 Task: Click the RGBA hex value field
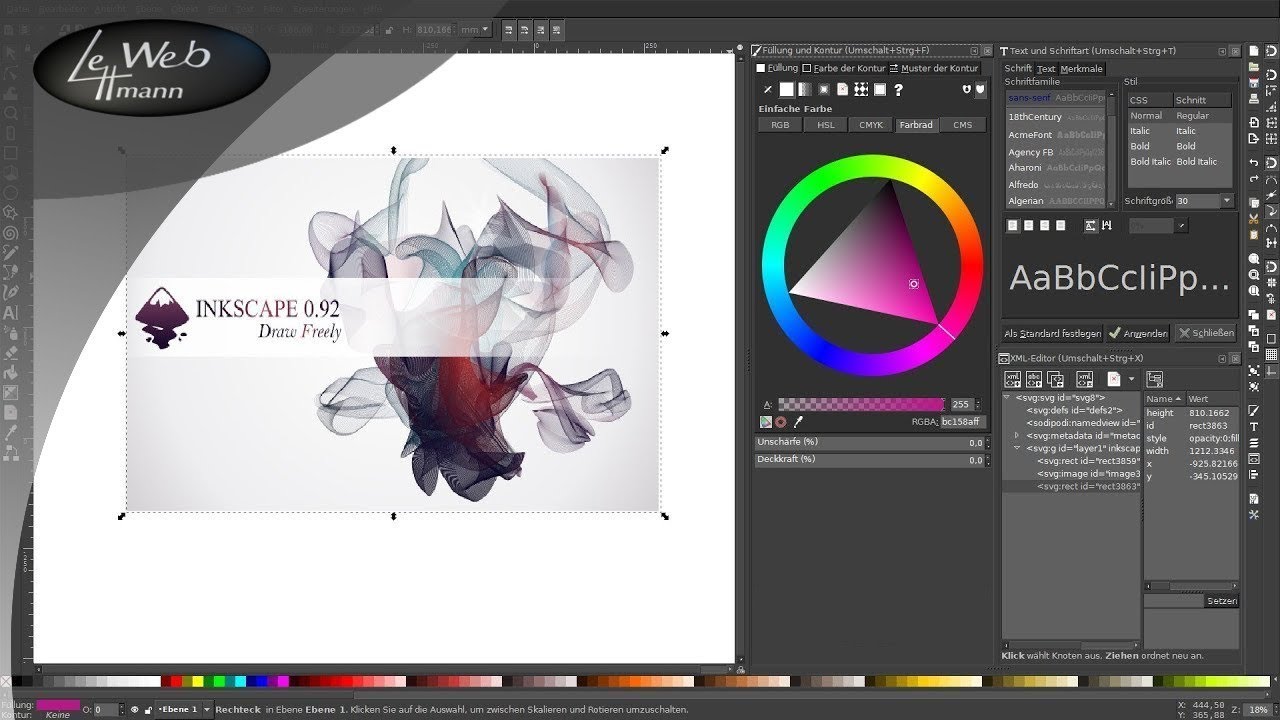pyautogui.click(x=964, y=422)
